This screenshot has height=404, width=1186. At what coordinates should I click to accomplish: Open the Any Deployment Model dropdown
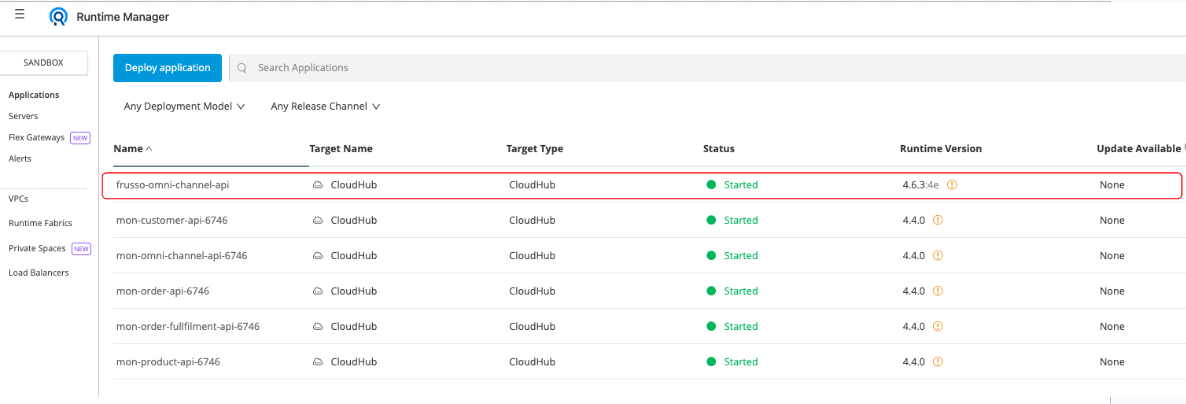pos(184,106)
